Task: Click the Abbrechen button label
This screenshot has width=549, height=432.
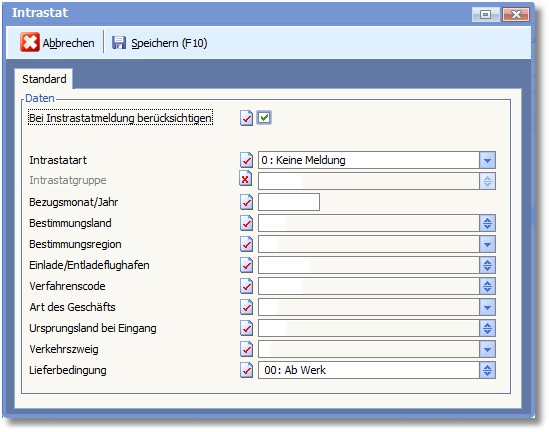Action: pyautogui.click(x=69, y=43)
